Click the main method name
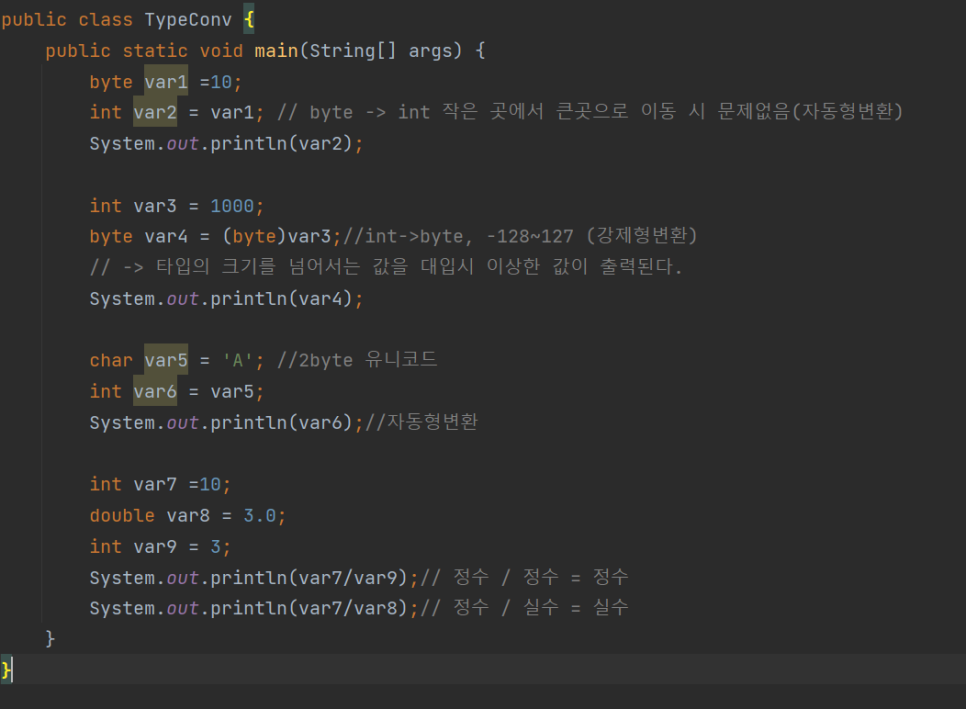The image size is (966, 709). pos(276,51)
